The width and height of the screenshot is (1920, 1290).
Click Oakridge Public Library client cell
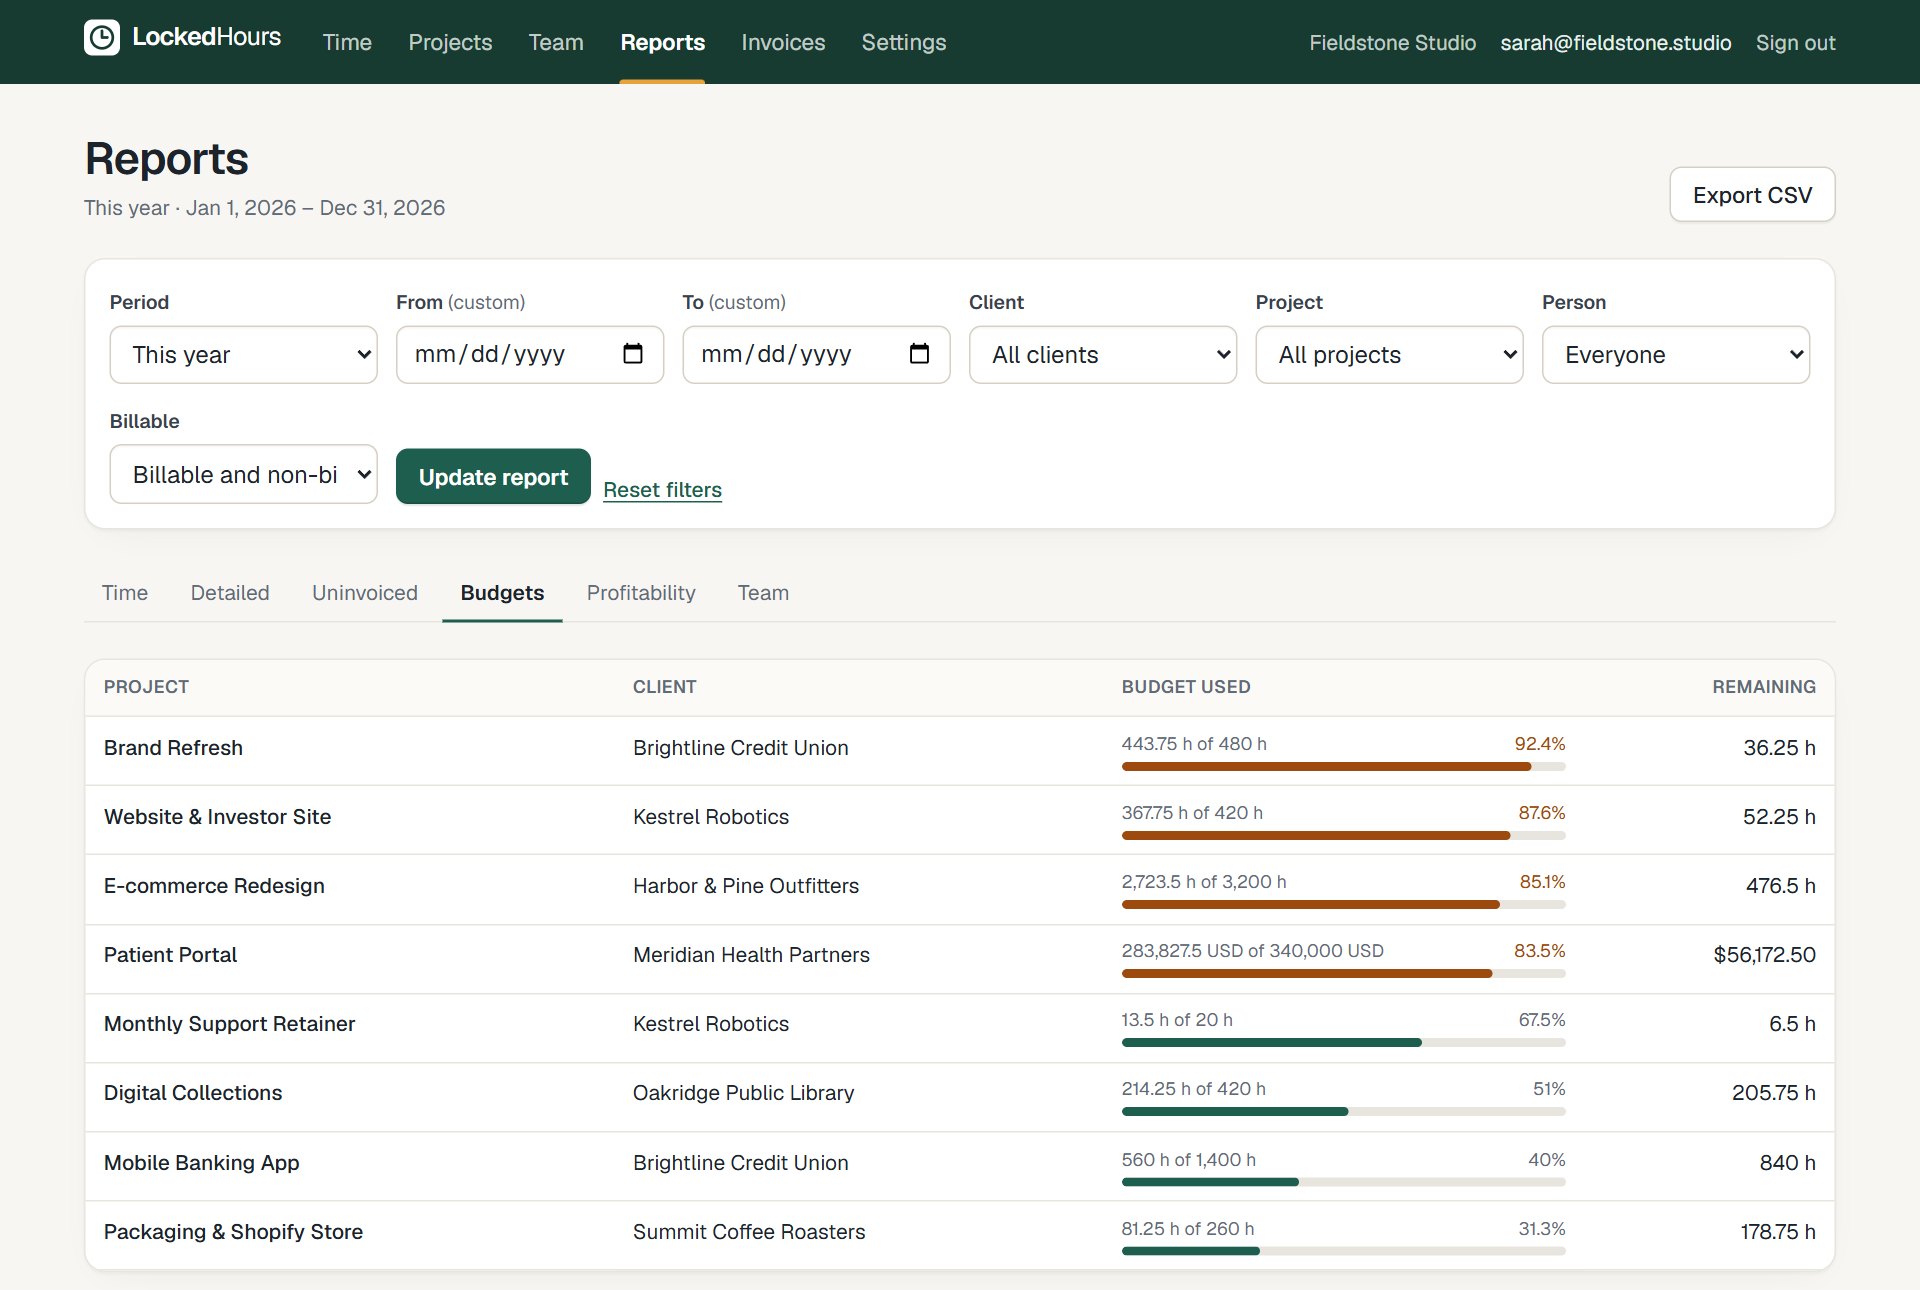[x=743, y=1093]
